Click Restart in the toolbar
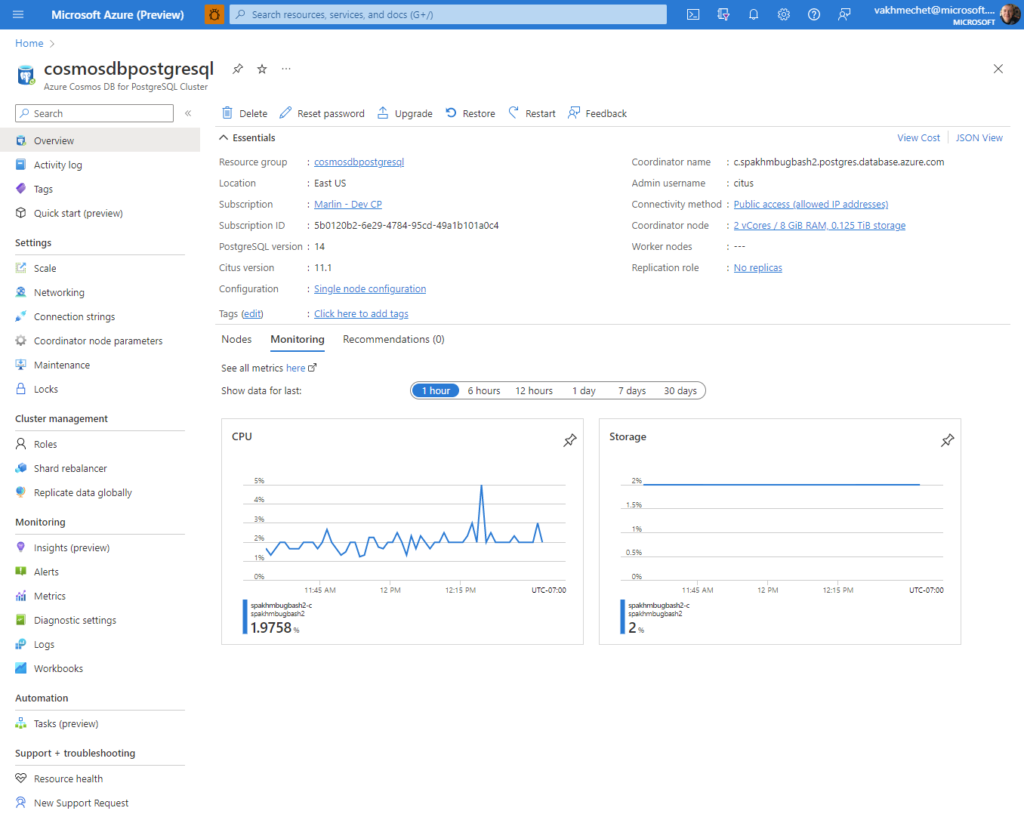 coord(532,113)
